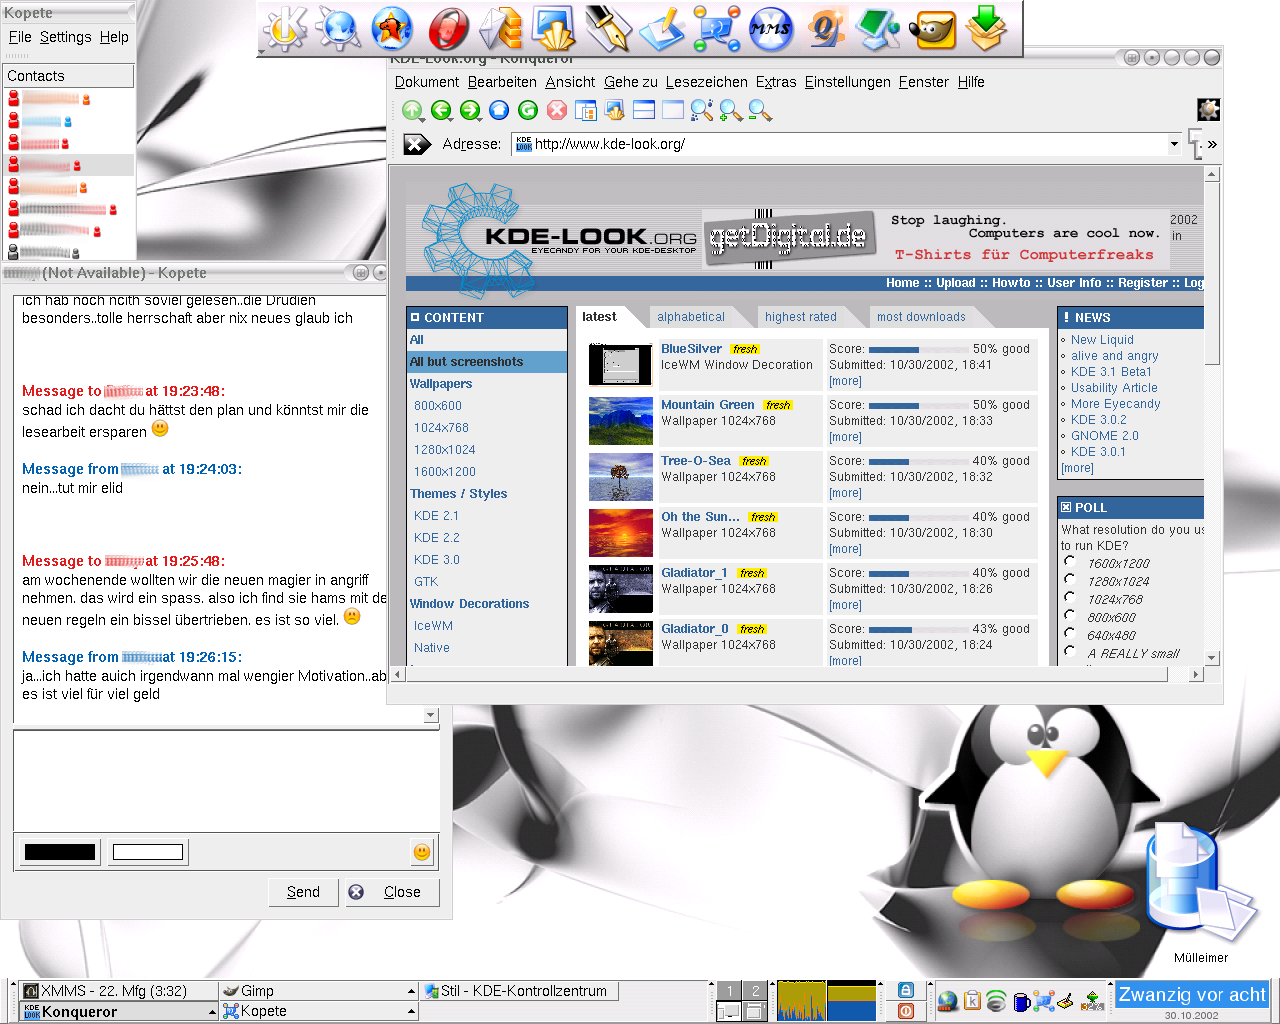Switch to virtual desktop 2
Viewport: 1280px width, 1024px height.
coord(755,991)
